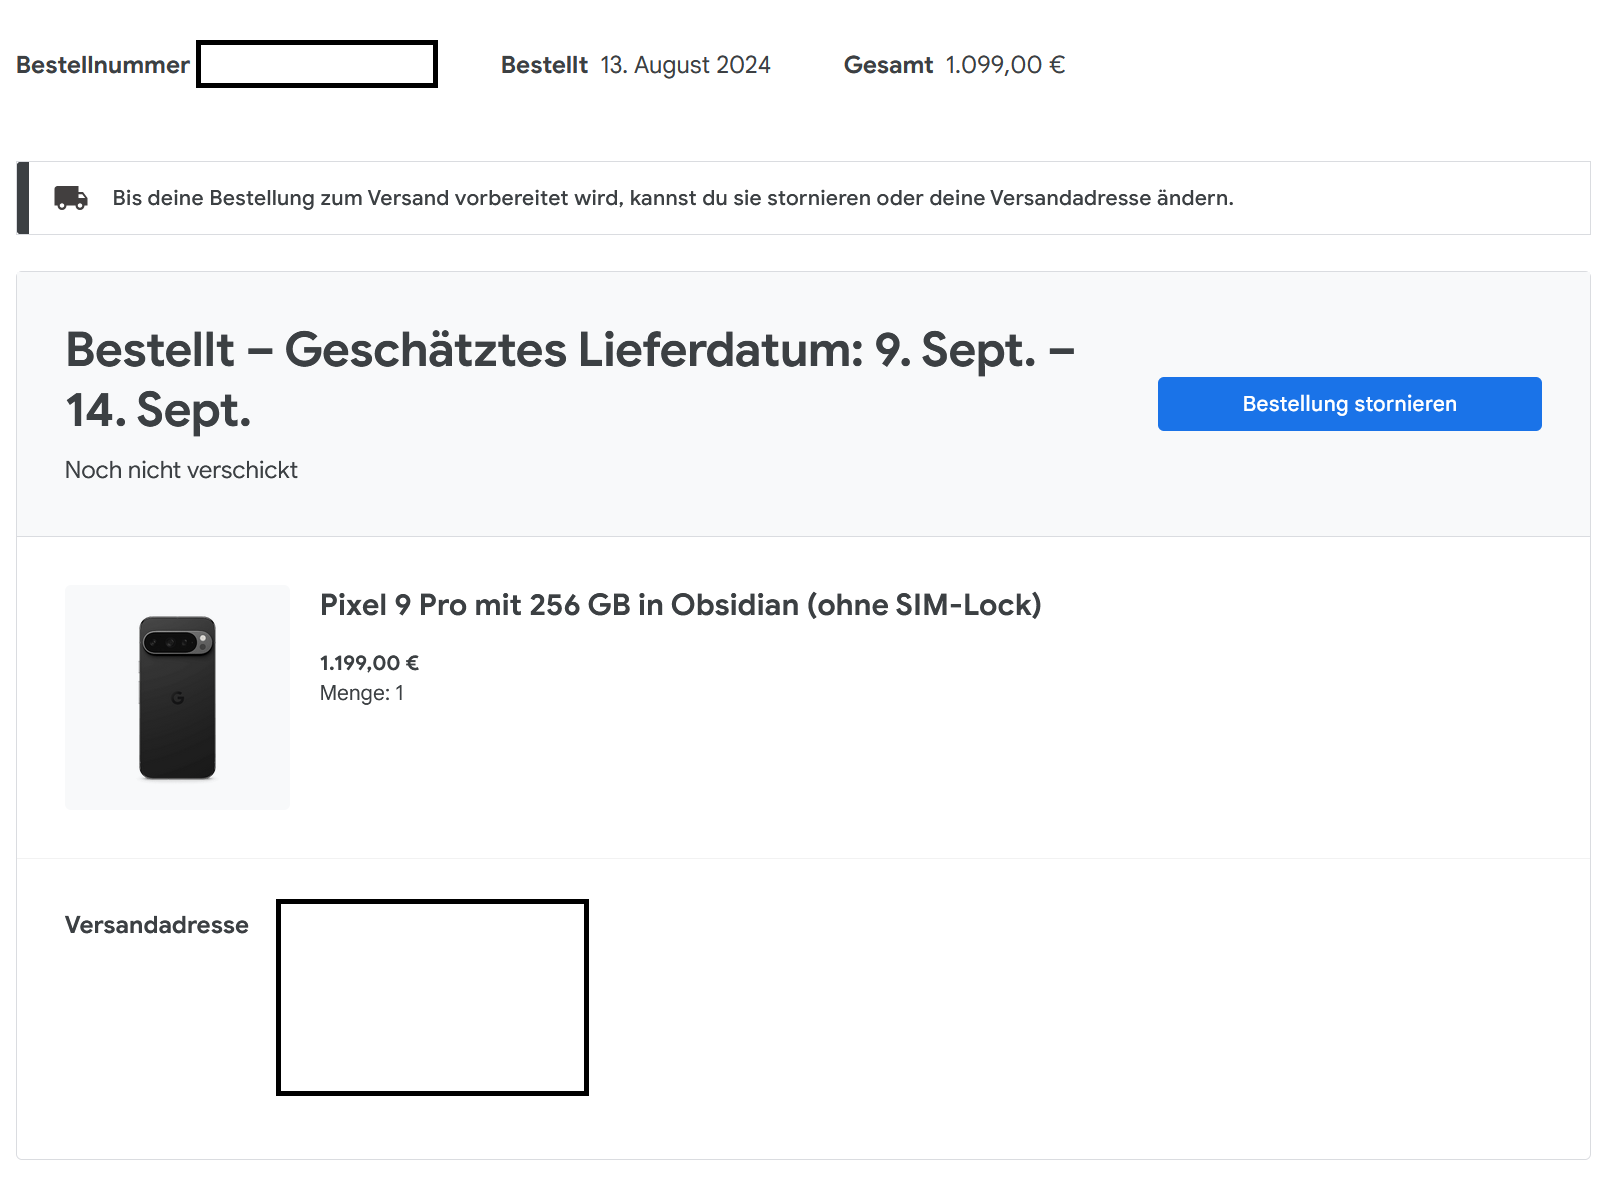Image resolution: width=1616 pixels, height=1183 pixels.
Task: Click the order date 13. August 2024
Action: click(685, 65)
